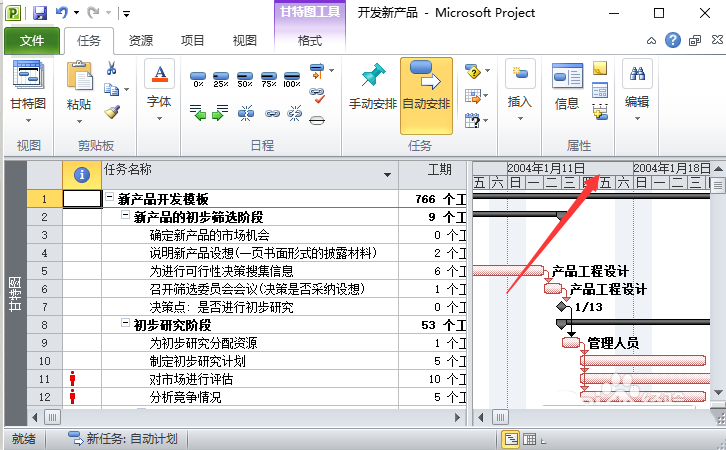This screenshot has width=726, height=450.
Task: Open the Copy dropdown arrow
Action: point(126,89)
